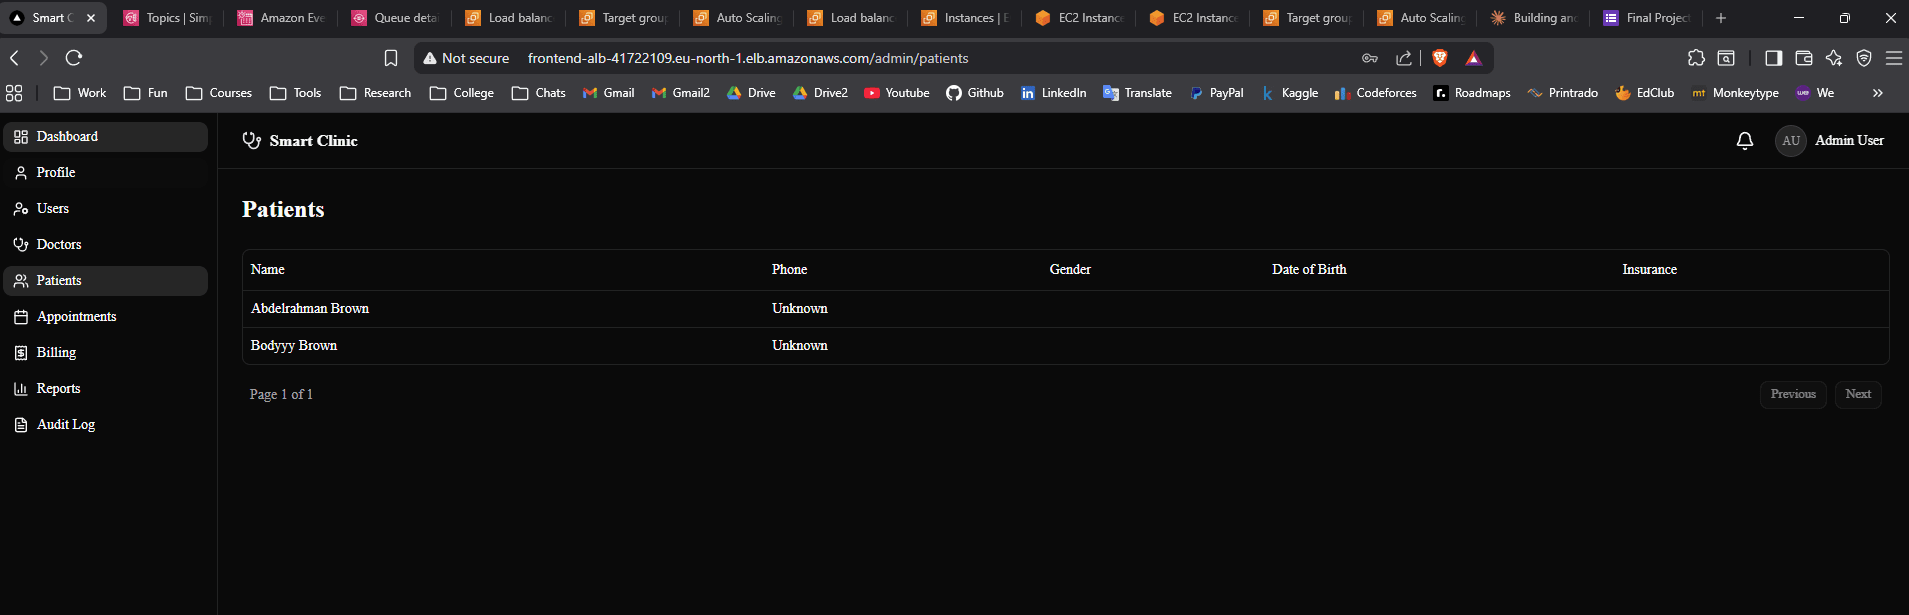The height and width of the screenshot is (615, 1909).
Task: Open the VPN shield icon
Action: click(x=1864, y=58)
